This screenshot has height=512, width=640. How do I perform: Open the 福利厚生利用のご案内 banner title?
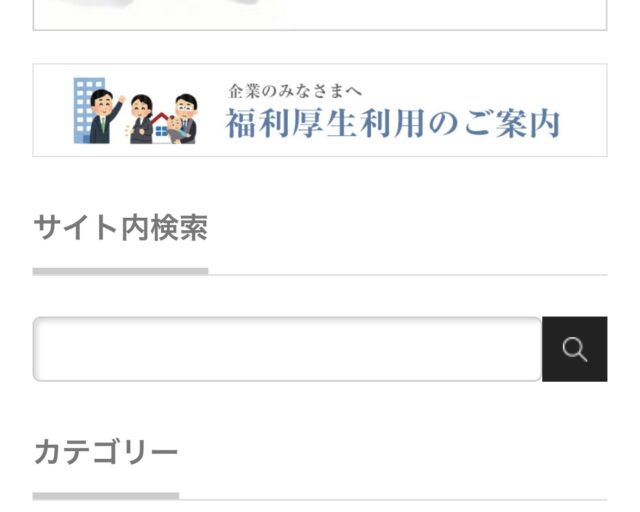click(x=392, y=123)
